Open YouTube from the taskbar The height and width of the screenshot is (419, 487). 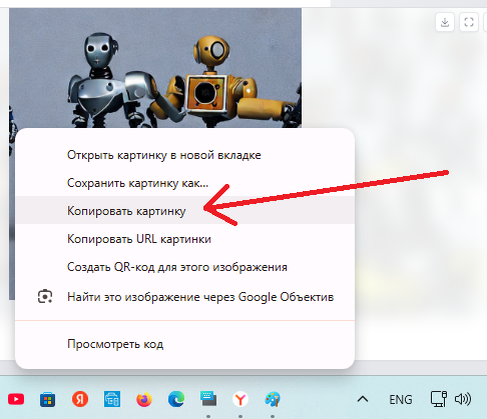coord(16,399)
